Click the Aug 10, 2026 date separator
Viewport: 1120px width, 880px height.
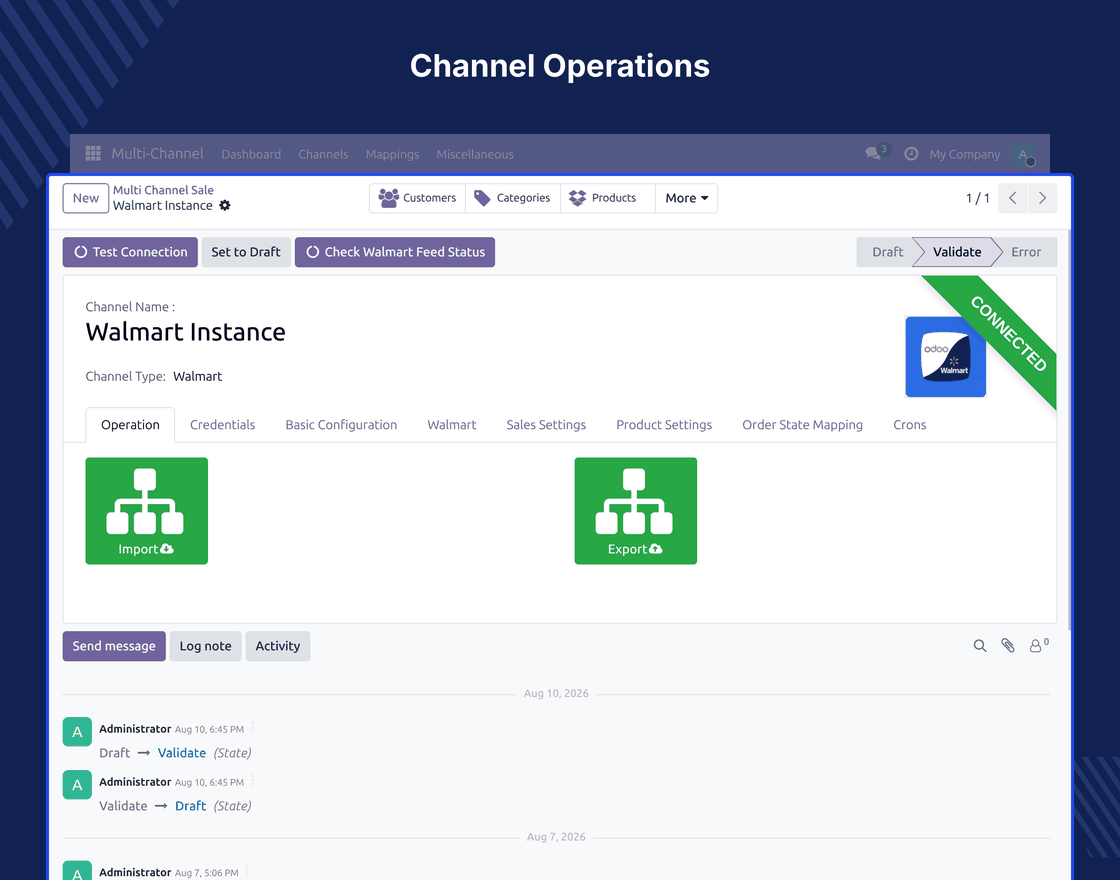coord(556,694)
